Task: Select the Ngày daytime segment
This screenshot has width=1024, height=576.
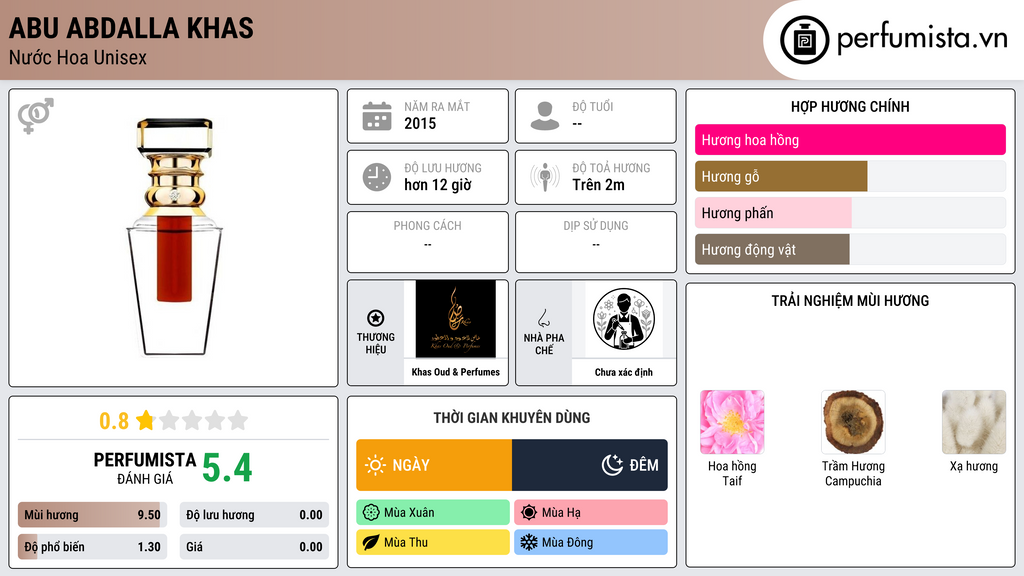Action: click(434, 465)
